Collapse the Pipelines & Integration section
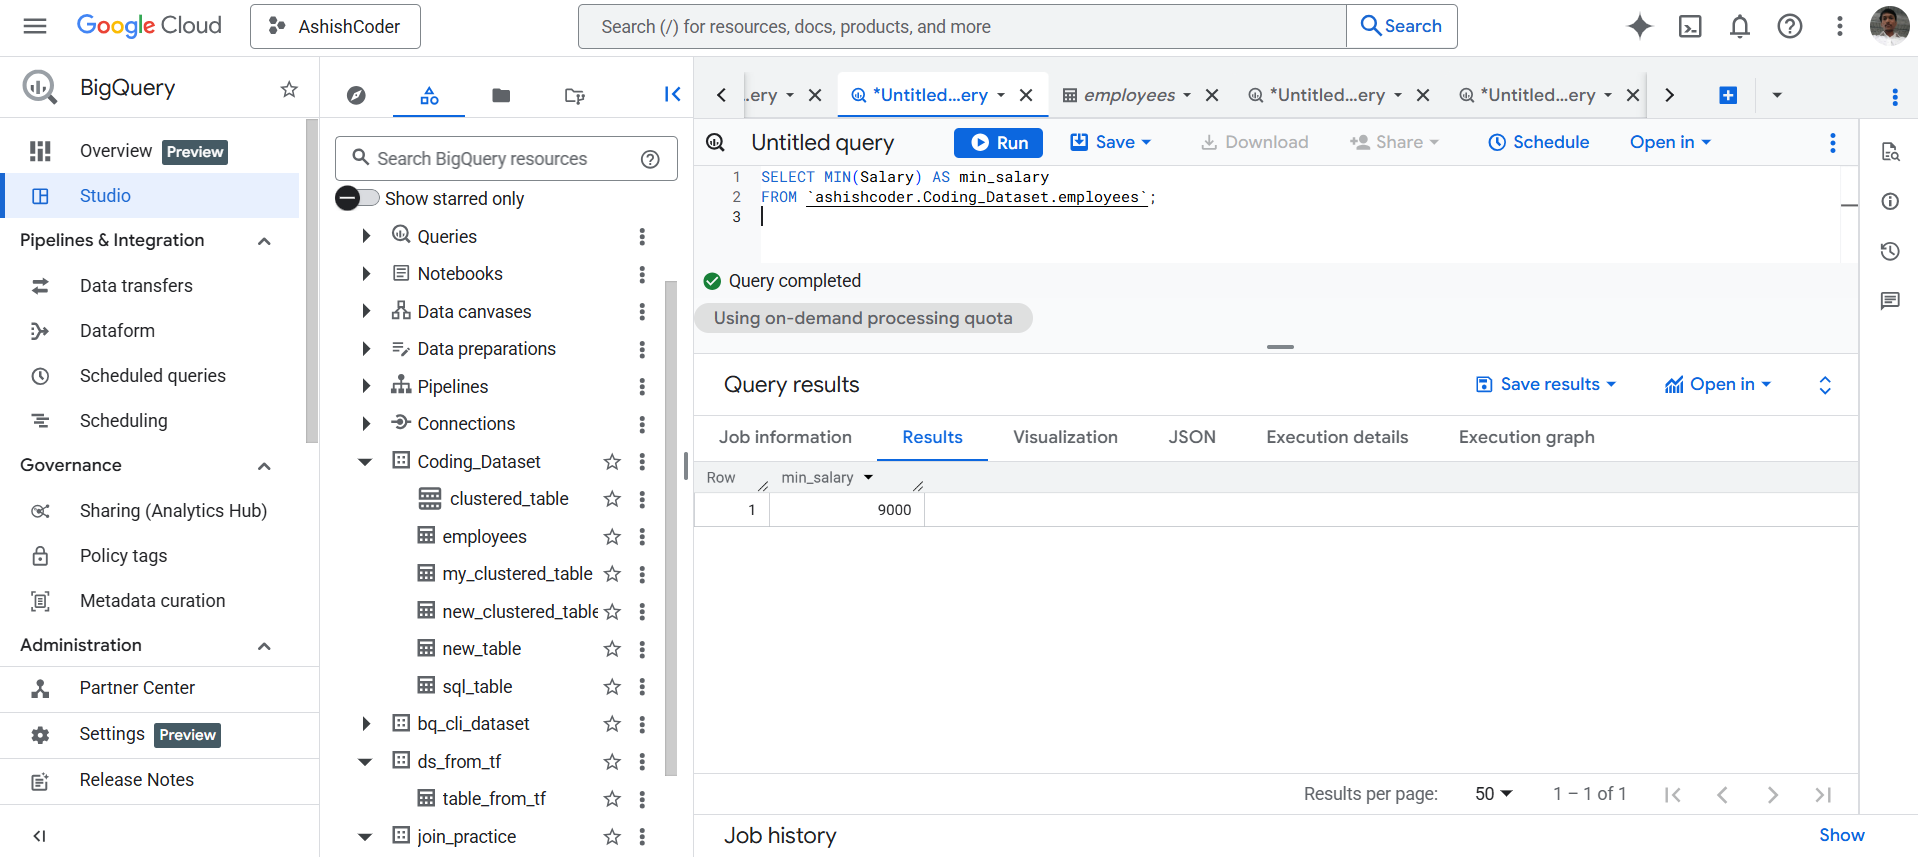Screen dimensions: 1918x857 264,241
